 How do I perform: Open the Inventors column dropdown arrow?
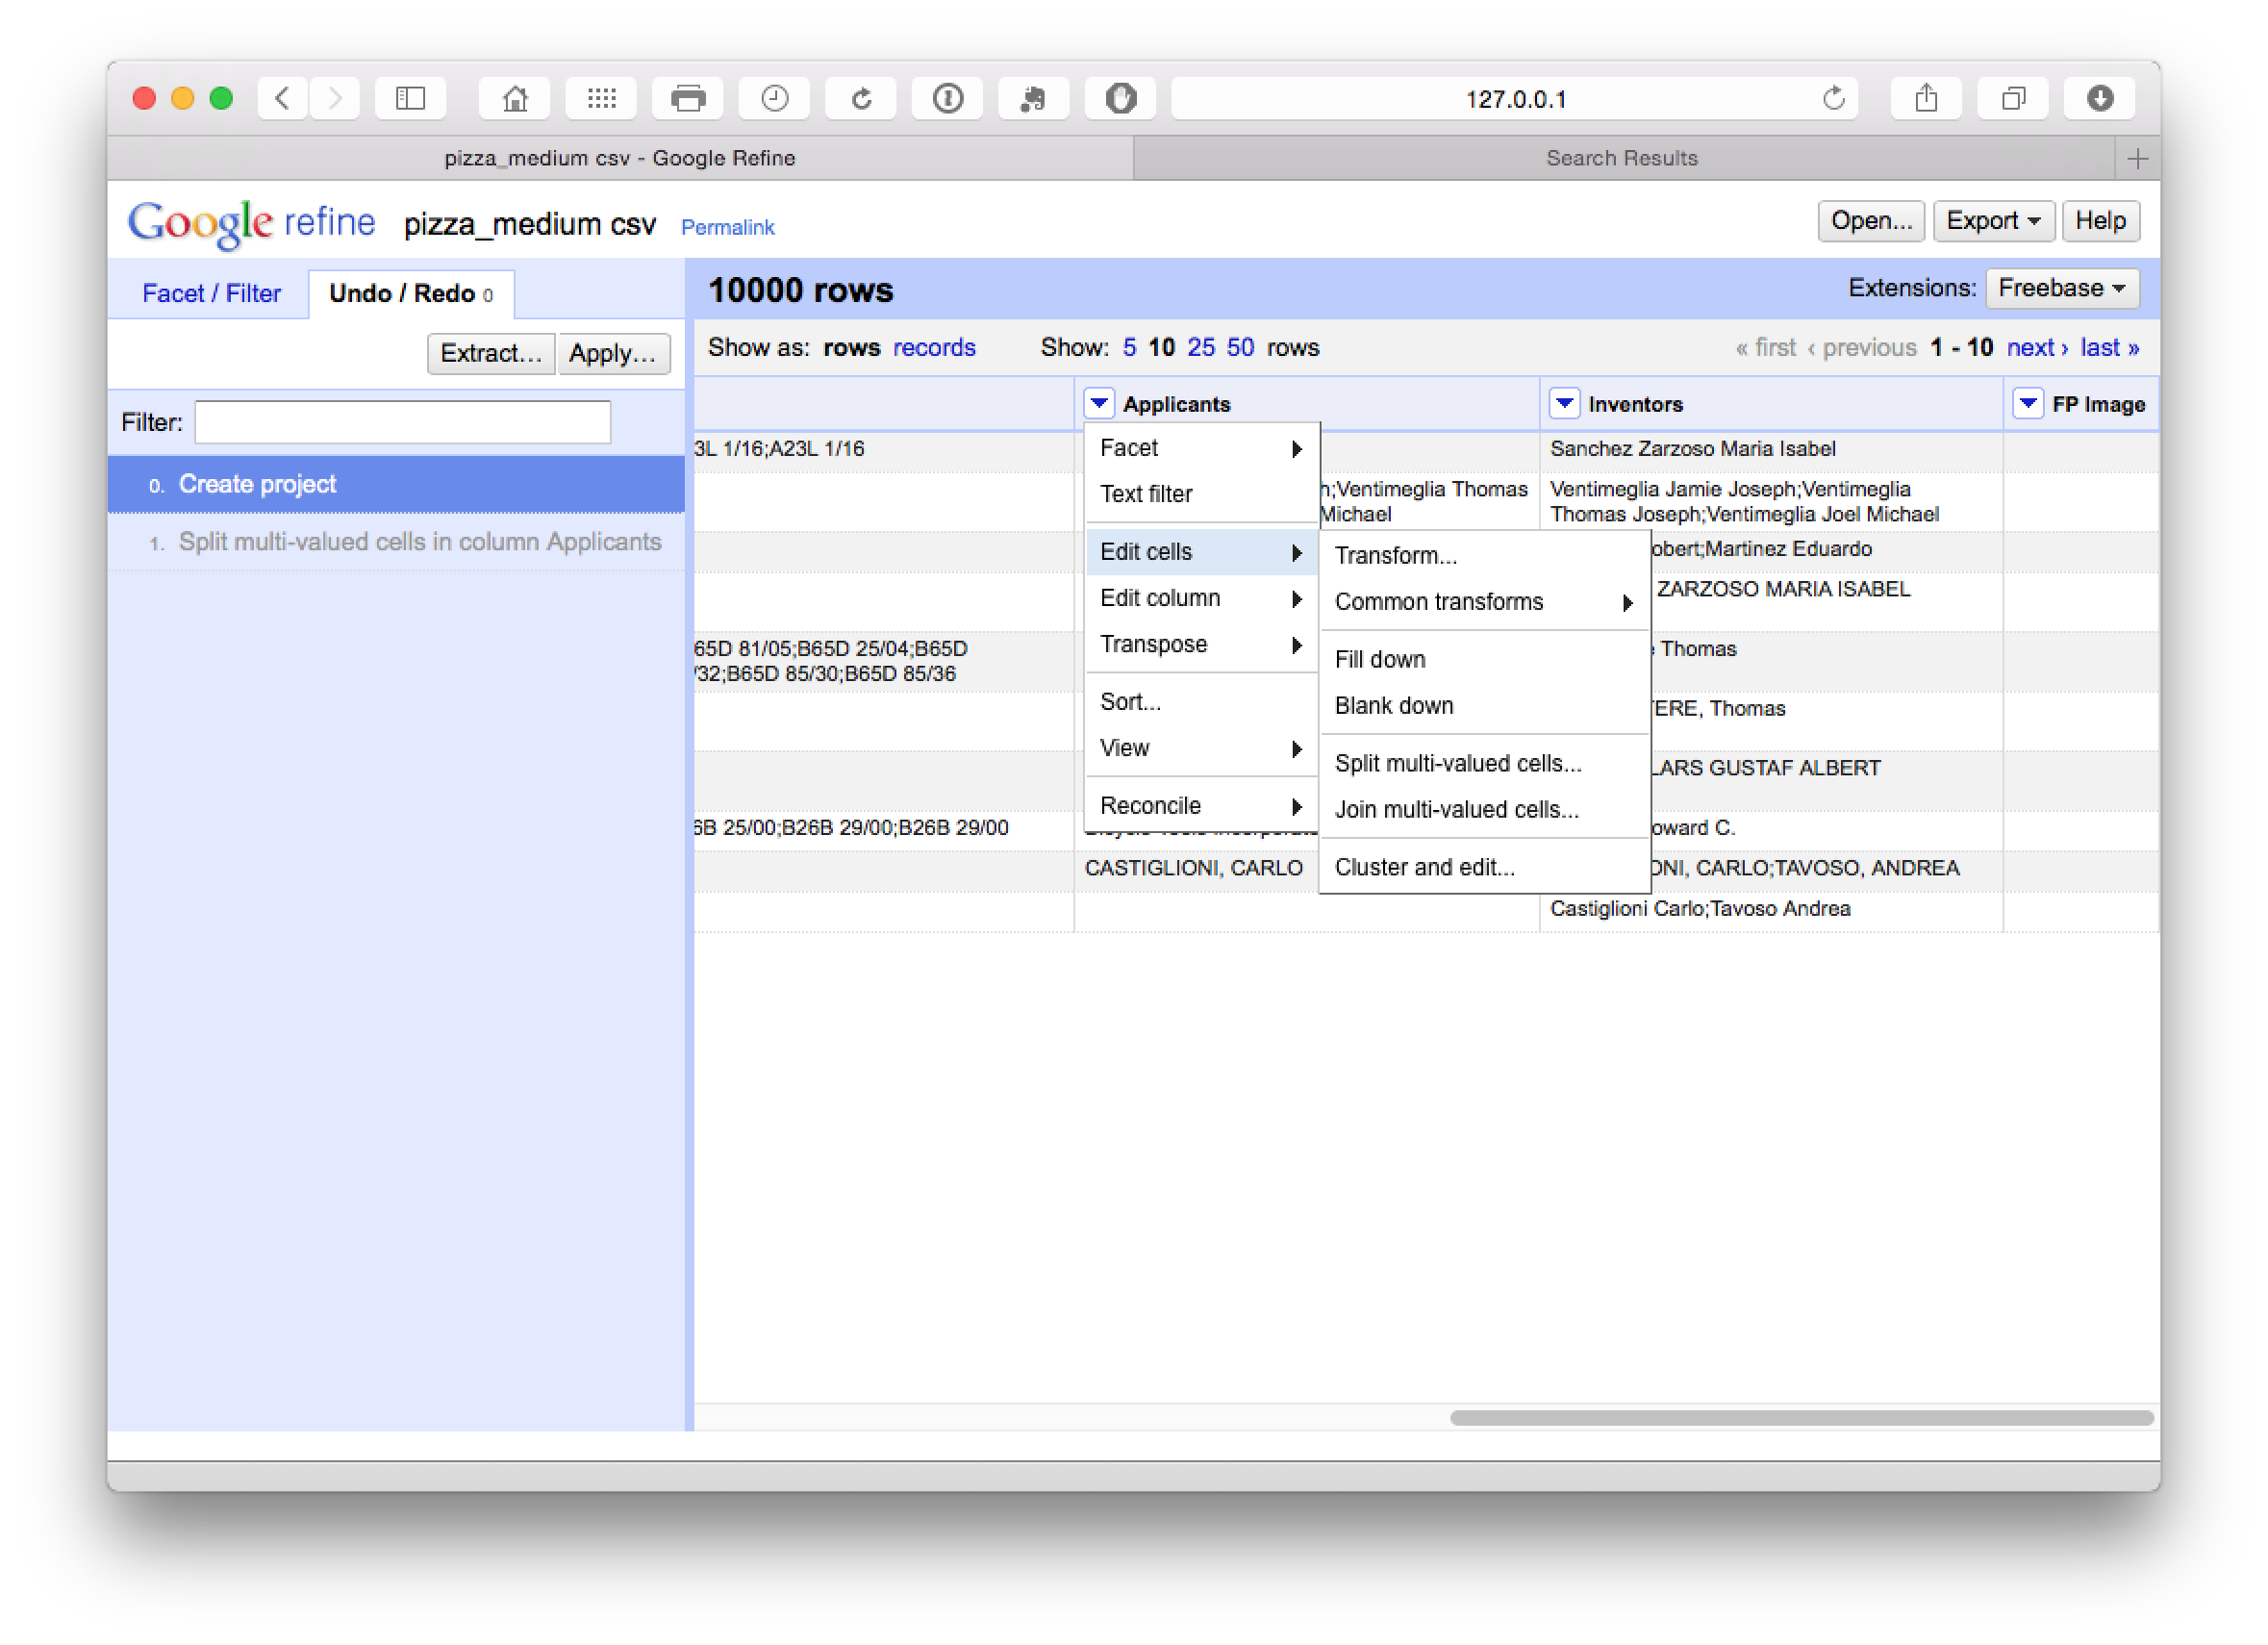[x=1564, y=403]
